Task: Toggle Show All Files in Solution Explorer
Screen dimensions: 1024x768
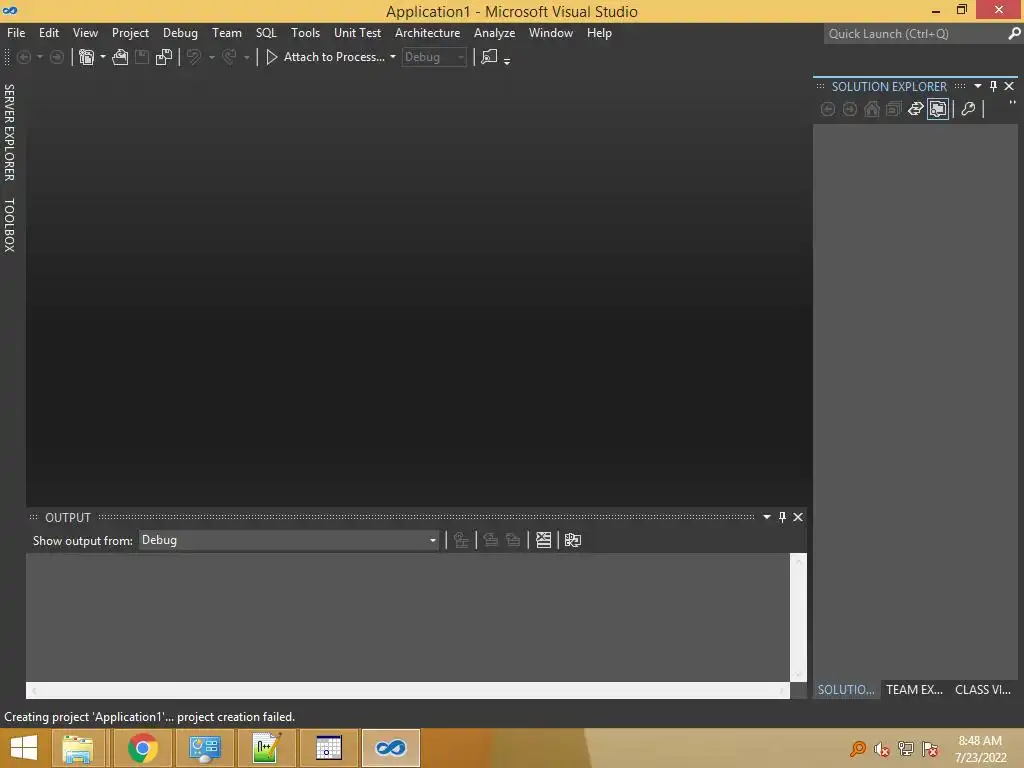Action: pyautogui.click(x=938, y=109)
